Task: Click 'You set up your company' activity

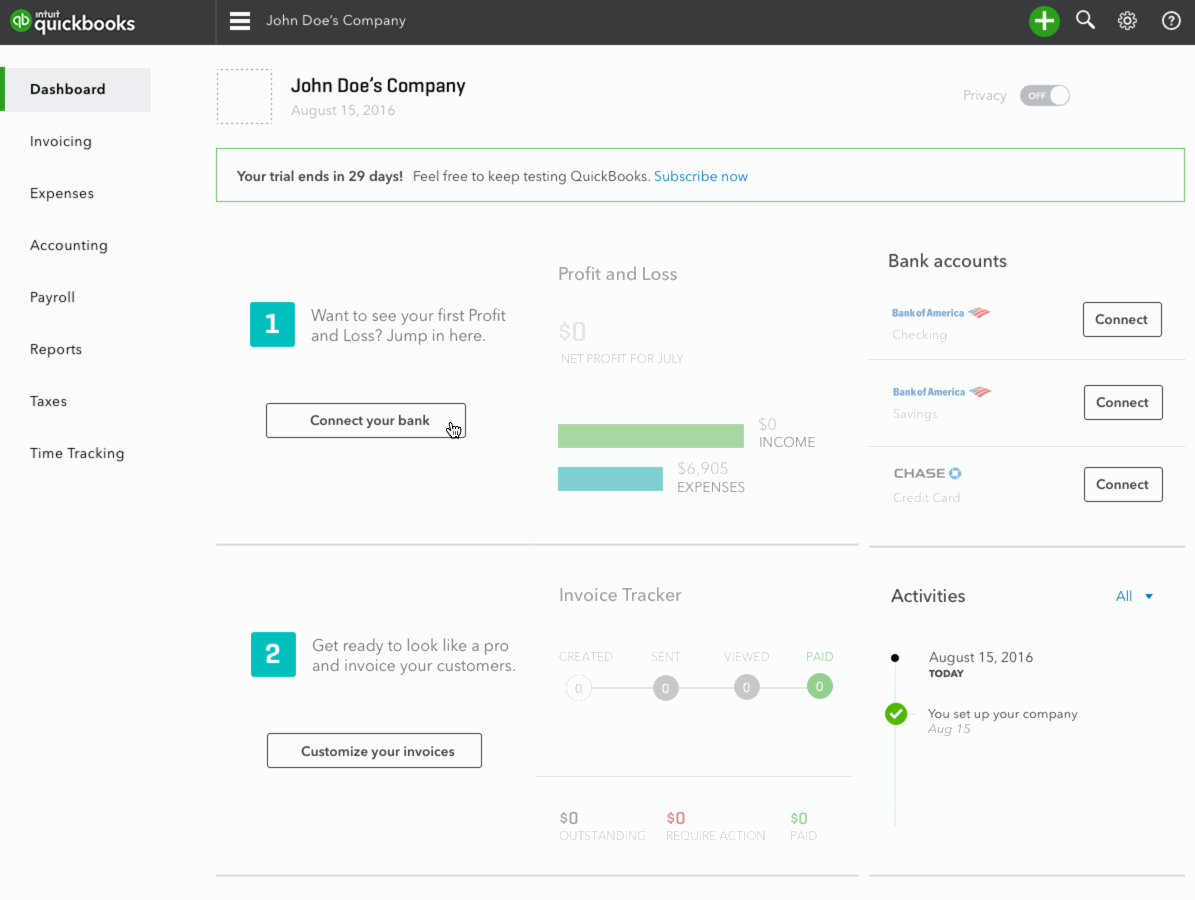Action: tap(1002, 714)
